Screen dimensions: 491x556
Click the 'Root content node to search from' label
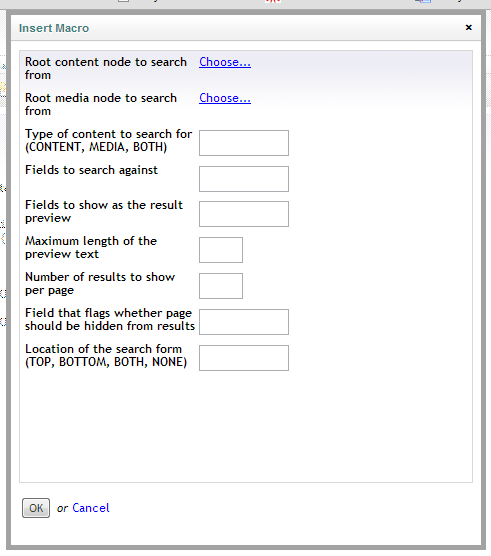click(x=106, y=68)
